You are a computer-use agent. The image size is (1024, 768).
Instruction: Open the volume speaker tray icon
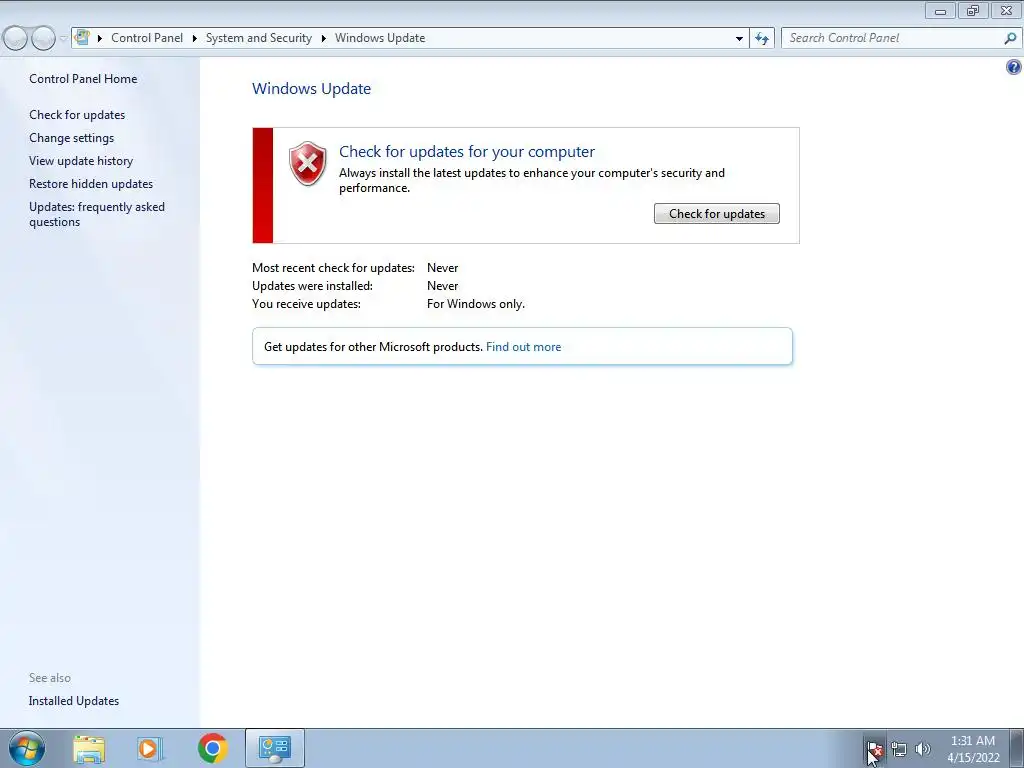(923, 749)
